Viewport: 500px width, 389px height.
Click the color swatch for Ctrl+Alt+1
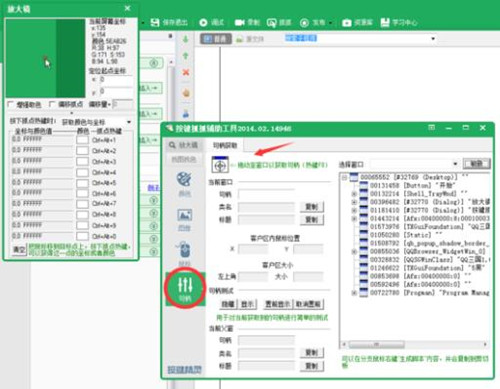82,140
